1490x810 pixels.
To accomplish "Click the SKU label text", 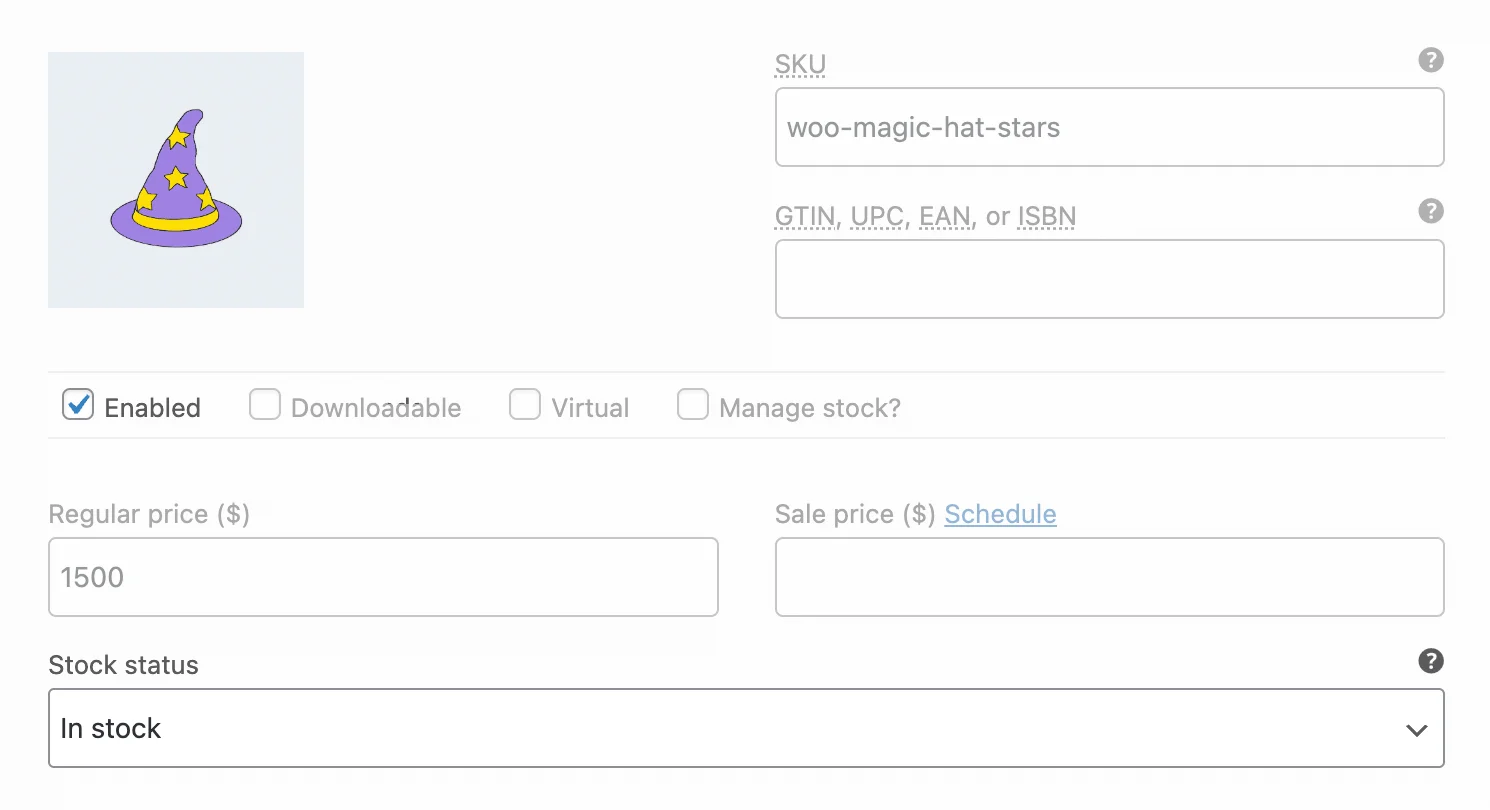I will click(800, 66).
